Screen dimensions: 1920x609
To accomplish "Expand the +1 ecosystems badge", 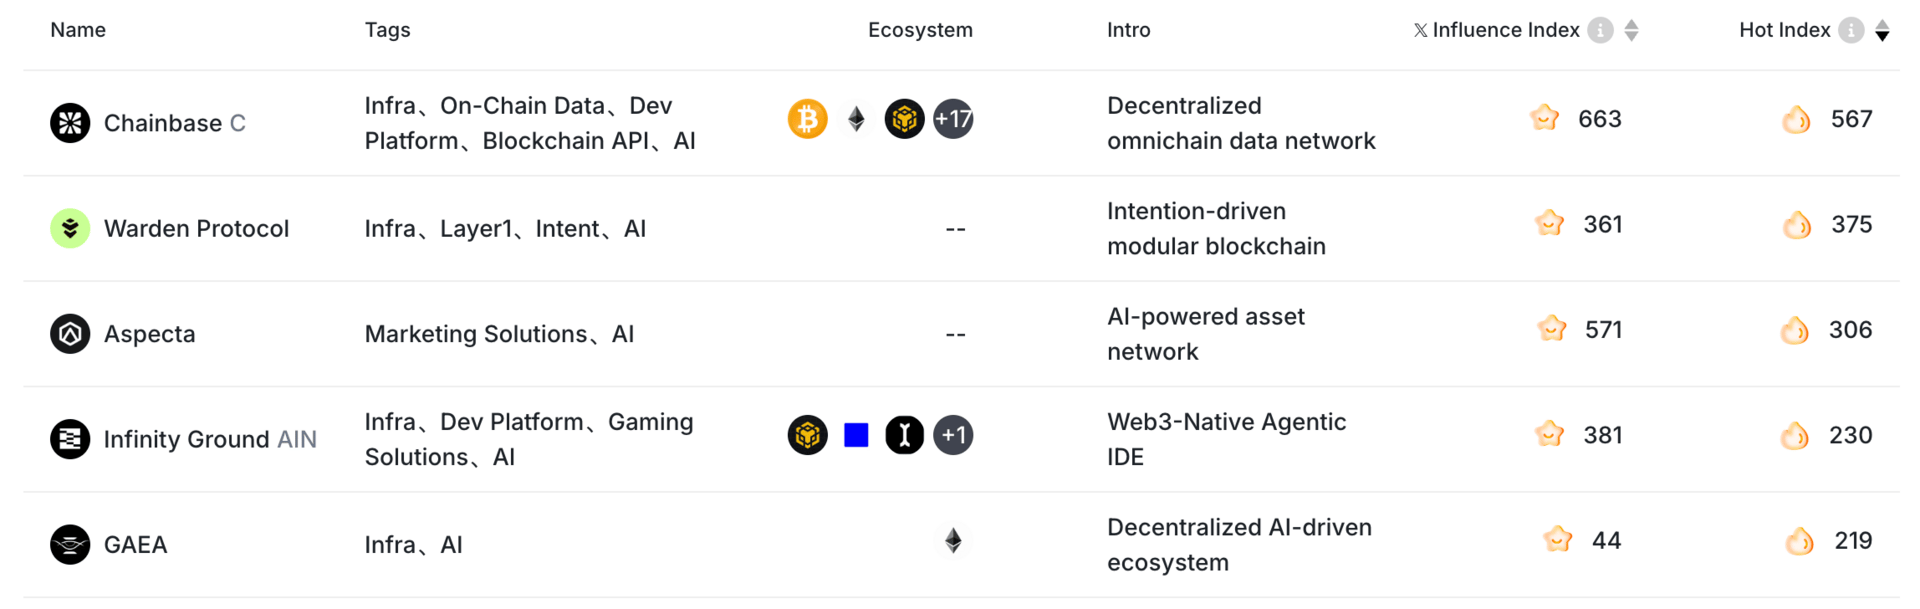I will [x=953, y=435].
